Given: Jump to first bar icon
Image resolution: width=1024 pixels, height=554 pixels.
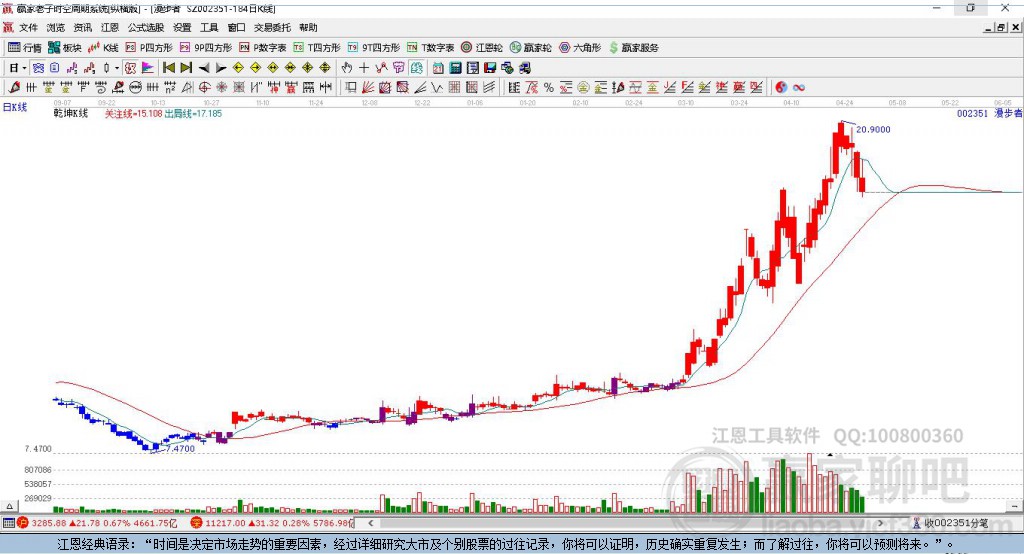Looking at the screenshot, I should pyautogui.click(x=168, y=68).
